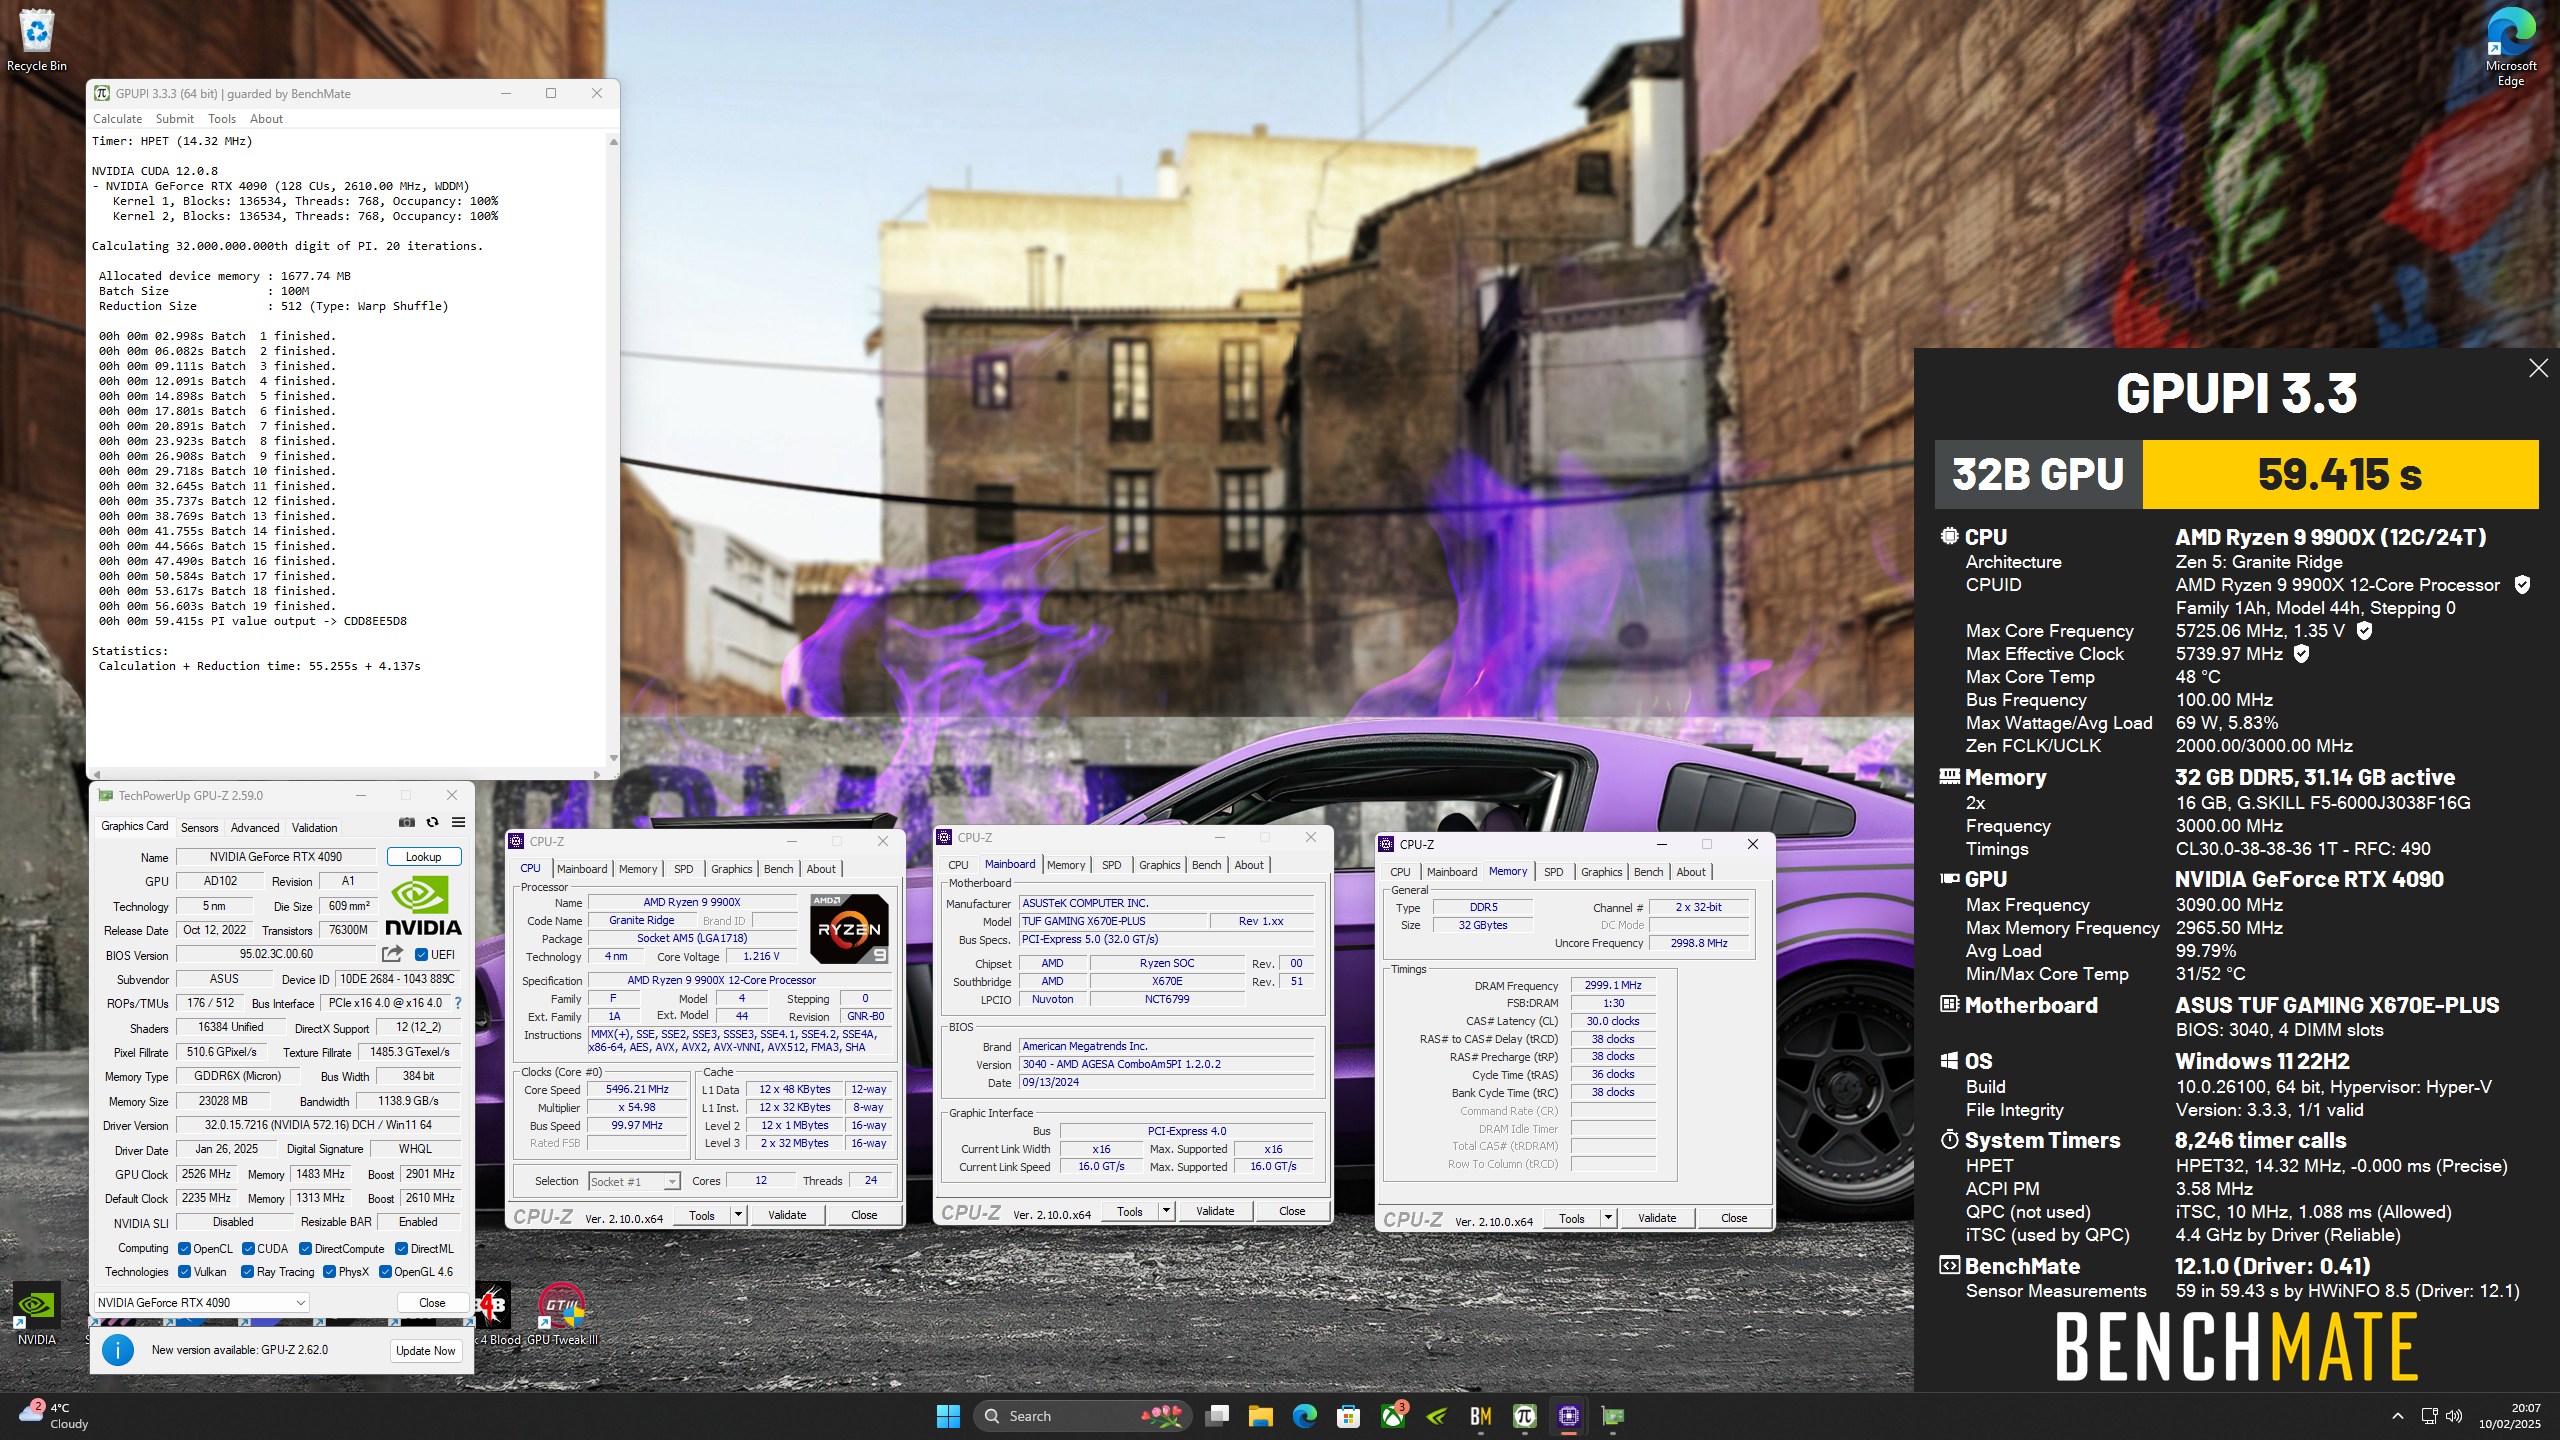This screenshot has width=2560, height=1440.
Task: Click Validate in the Mainboard CPU-Z window
Action: tap(1215, 1211)
